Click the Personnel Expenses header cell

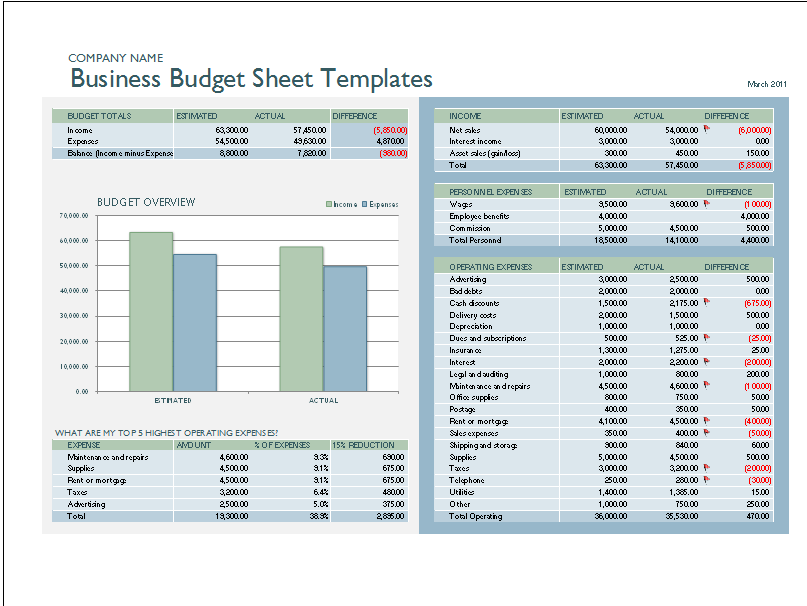(x=491, y=191)
